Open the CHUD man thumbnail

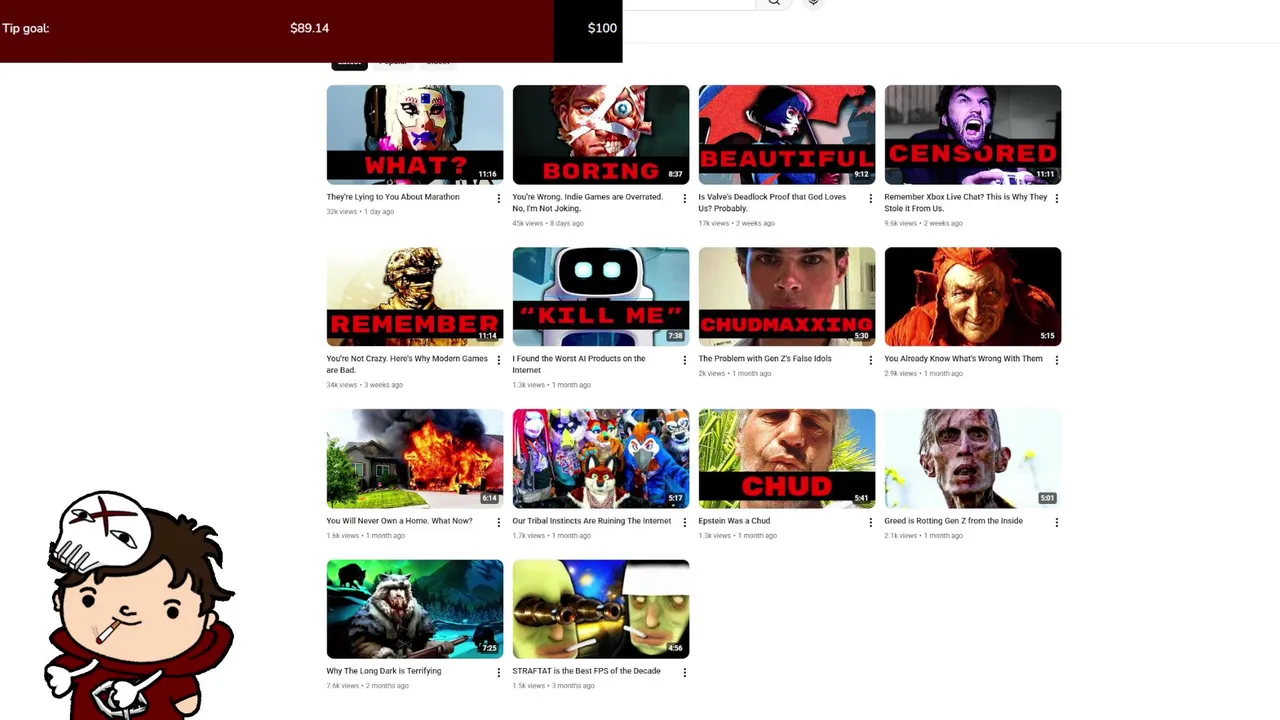coord(787,459)
